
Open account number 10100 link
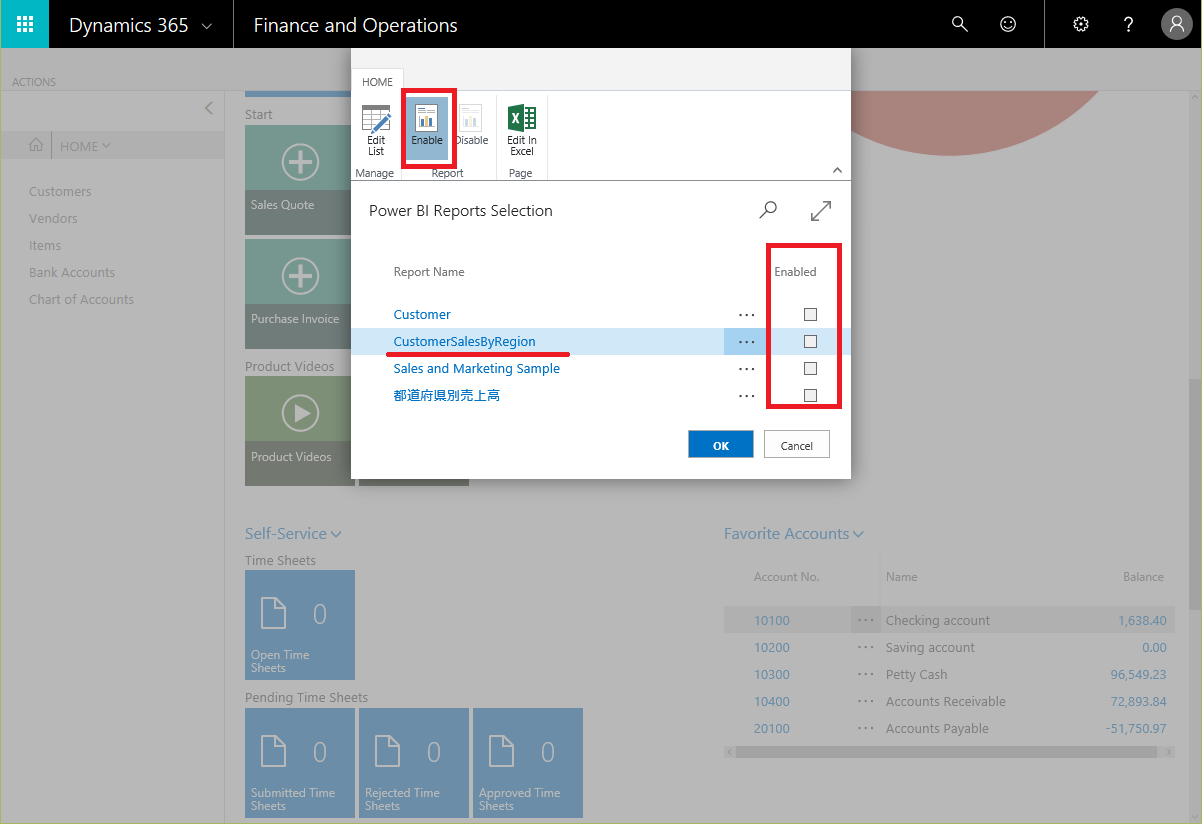click(x=772, y=620)
